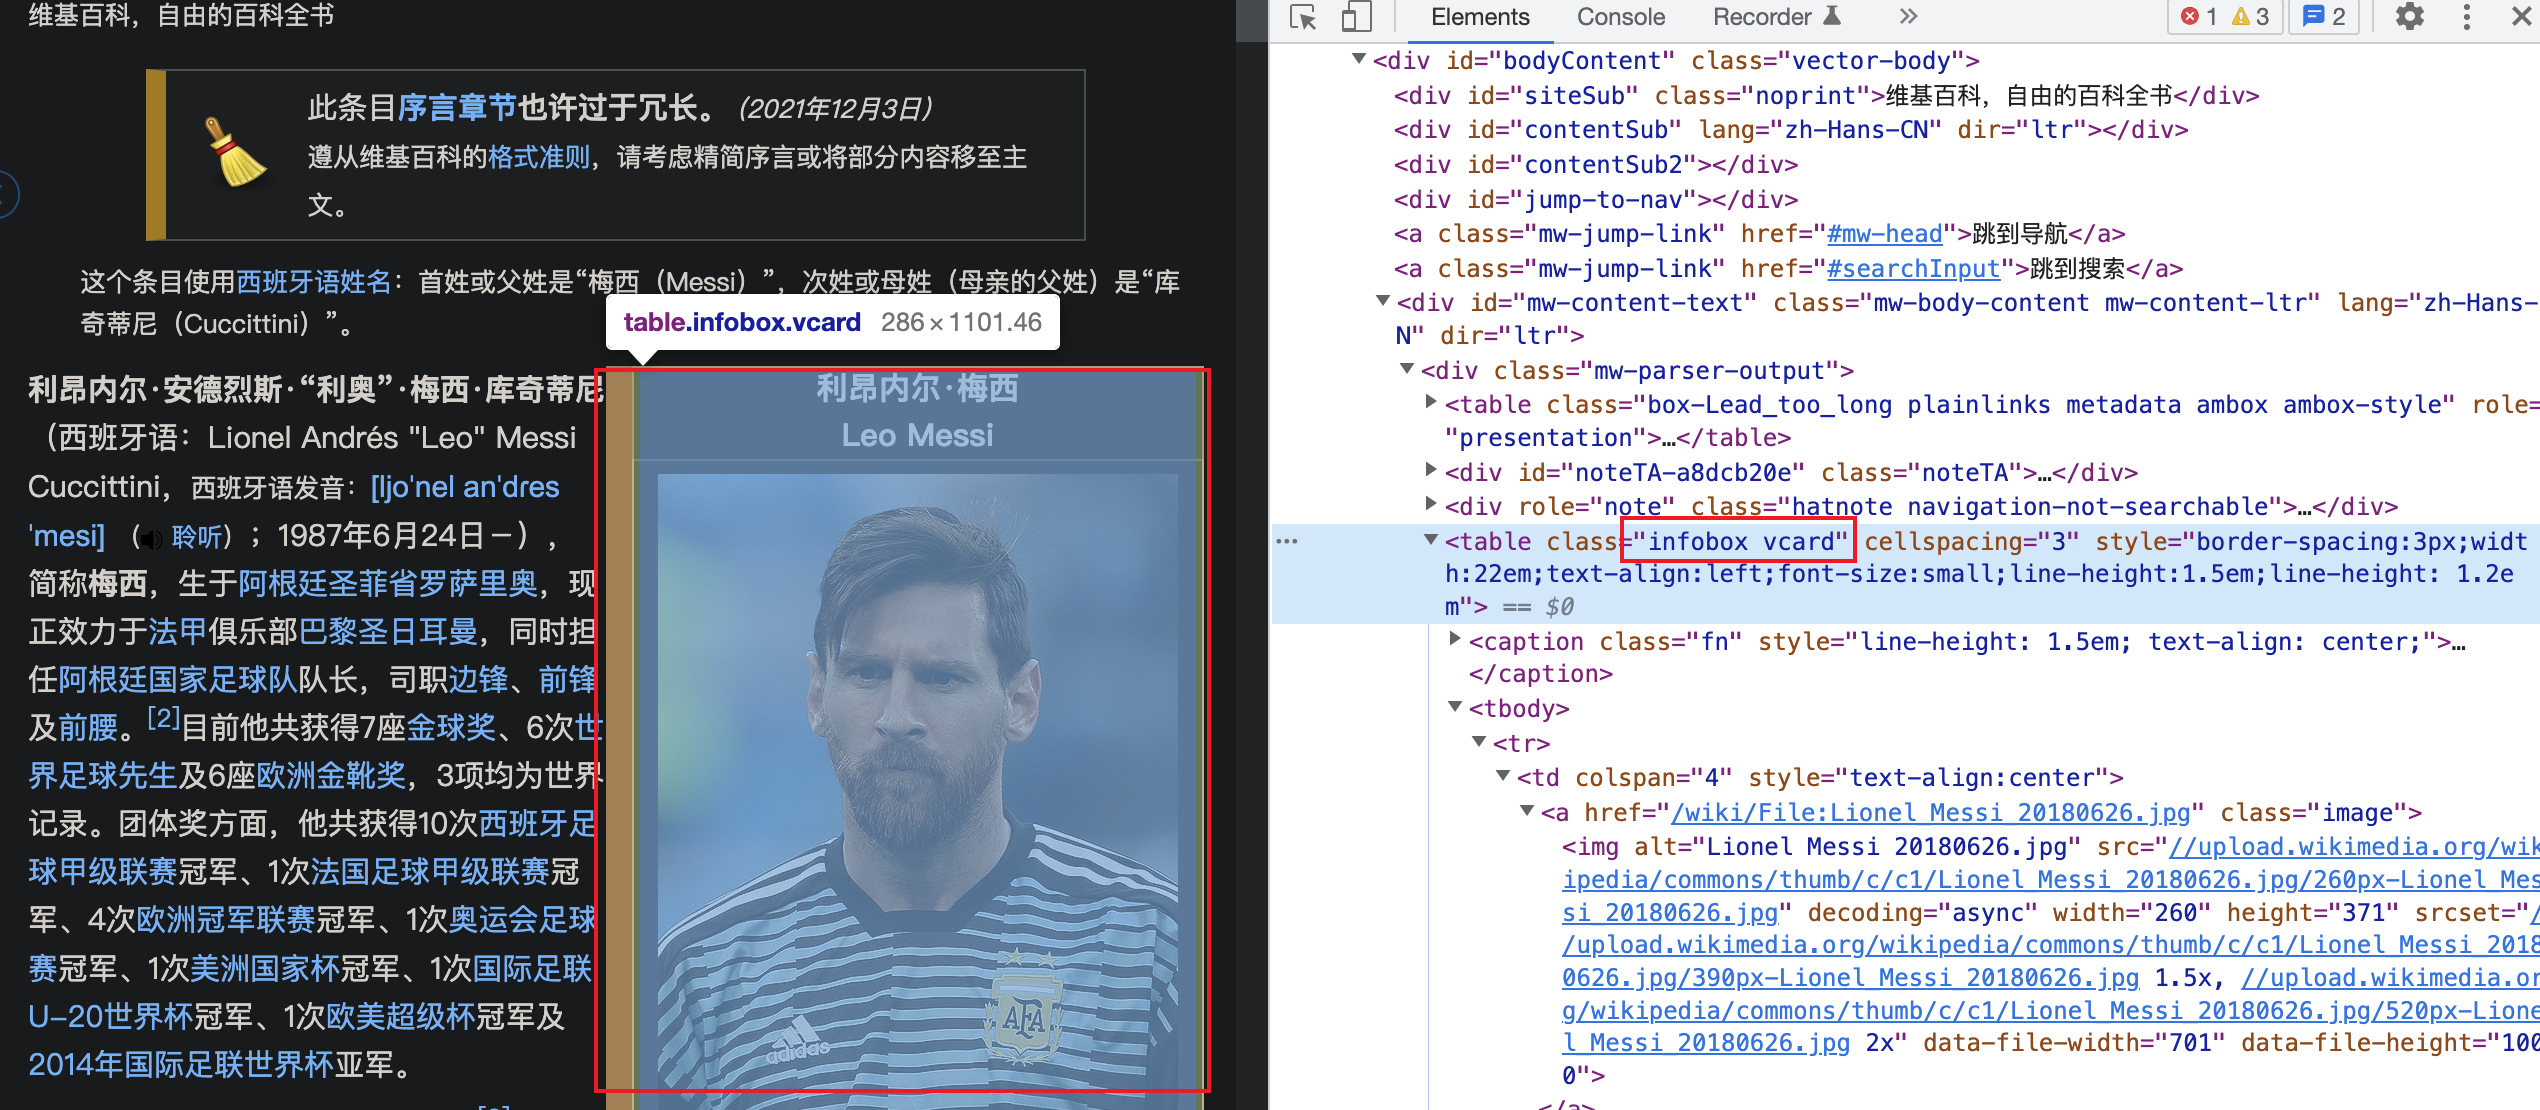
Task: Click the reference [2] superscript
Action: click(x=163, y=718)
